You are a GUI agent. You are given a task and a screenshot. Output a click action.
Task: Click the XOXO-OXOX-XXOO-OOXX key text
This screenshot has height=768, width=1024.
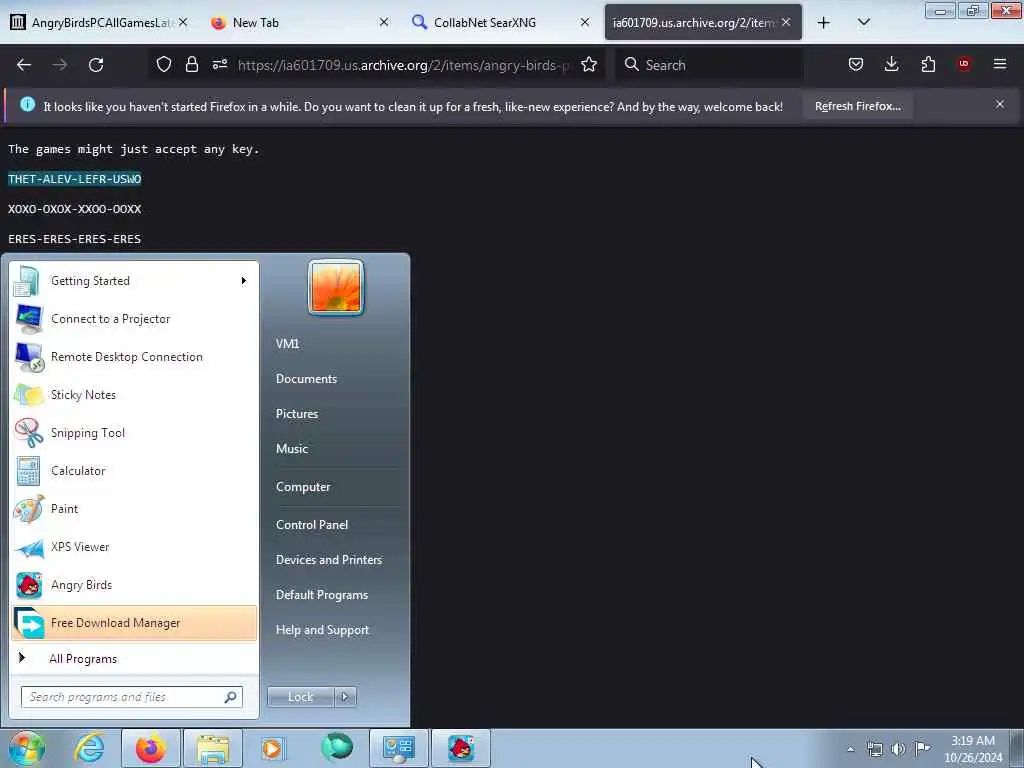74,209
